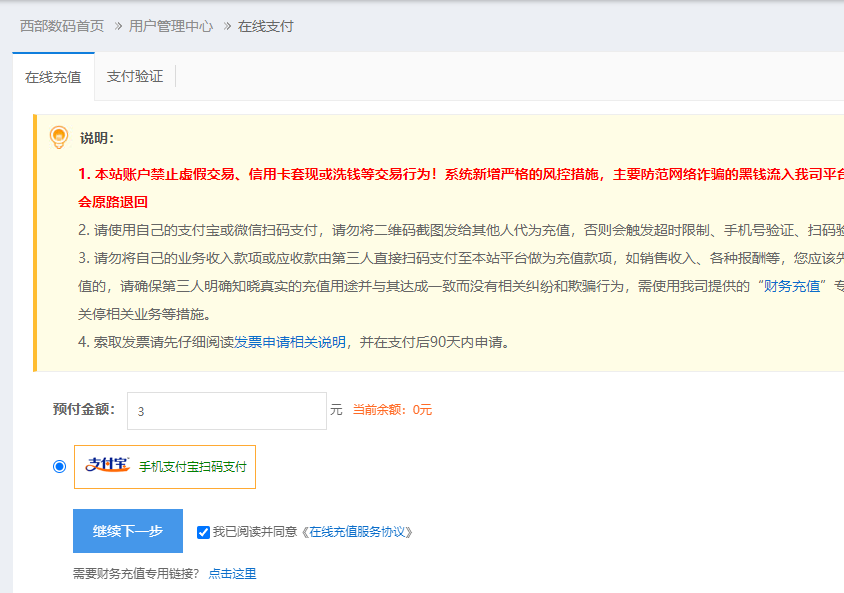Click the red warning line starting 1. 本站账户禁止虚假交易
This screenshot has height=593, width=844.
(x=461, y=174)
